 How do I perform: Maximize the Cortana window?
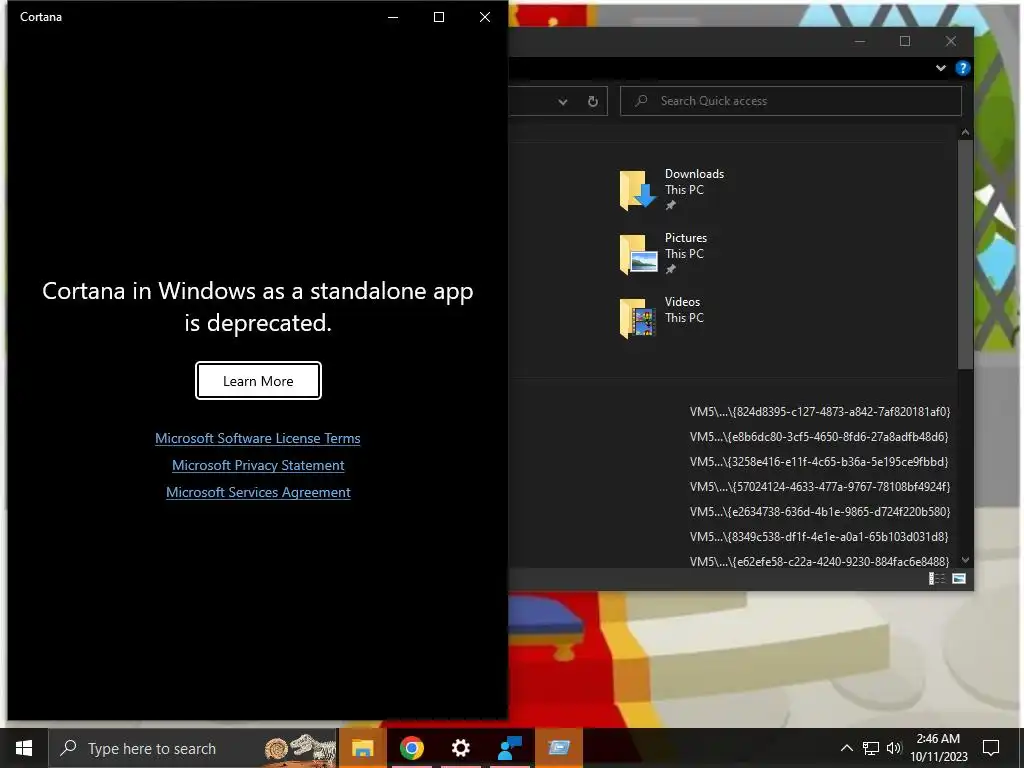click(439, 17)
